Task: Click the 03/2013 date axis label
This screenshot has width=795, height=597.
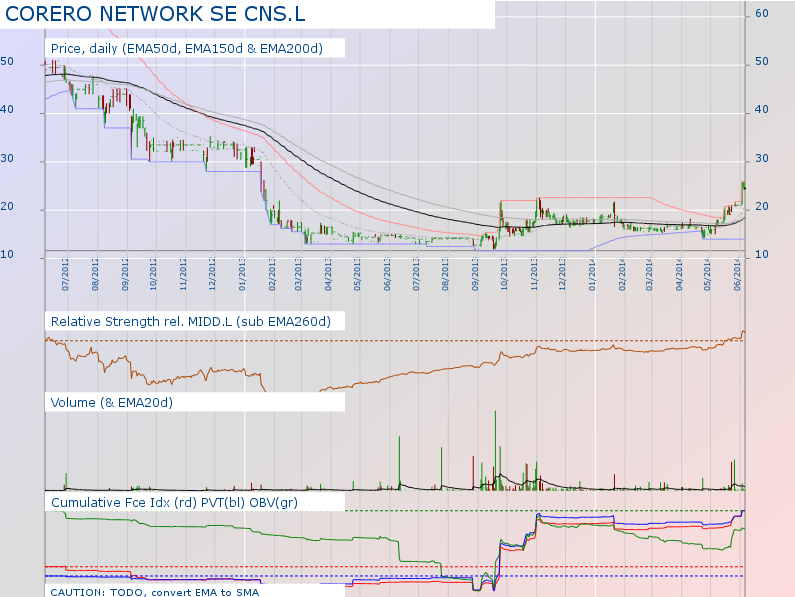Action: point(299,274)
